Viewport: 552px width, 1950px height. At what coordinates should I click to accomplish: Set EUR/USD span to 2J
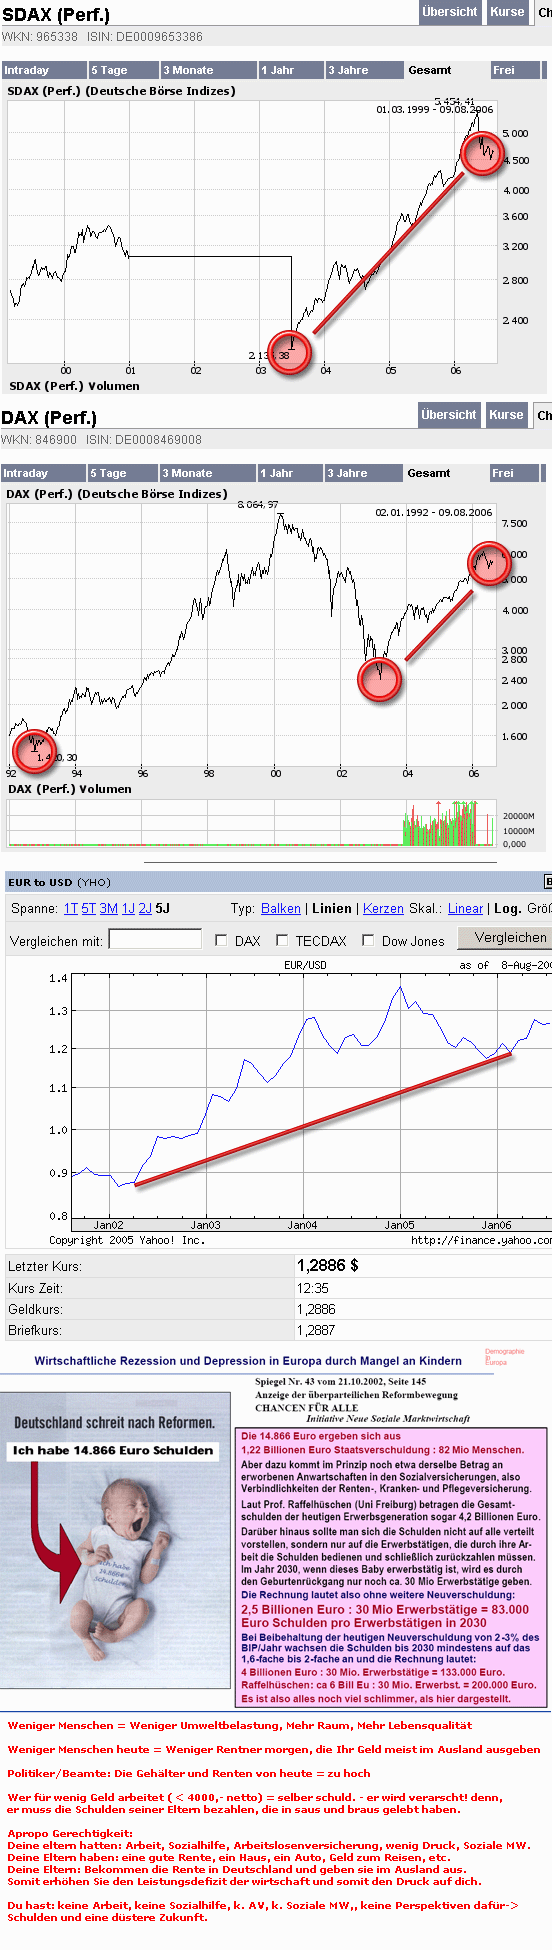click(x=145, y=909)
